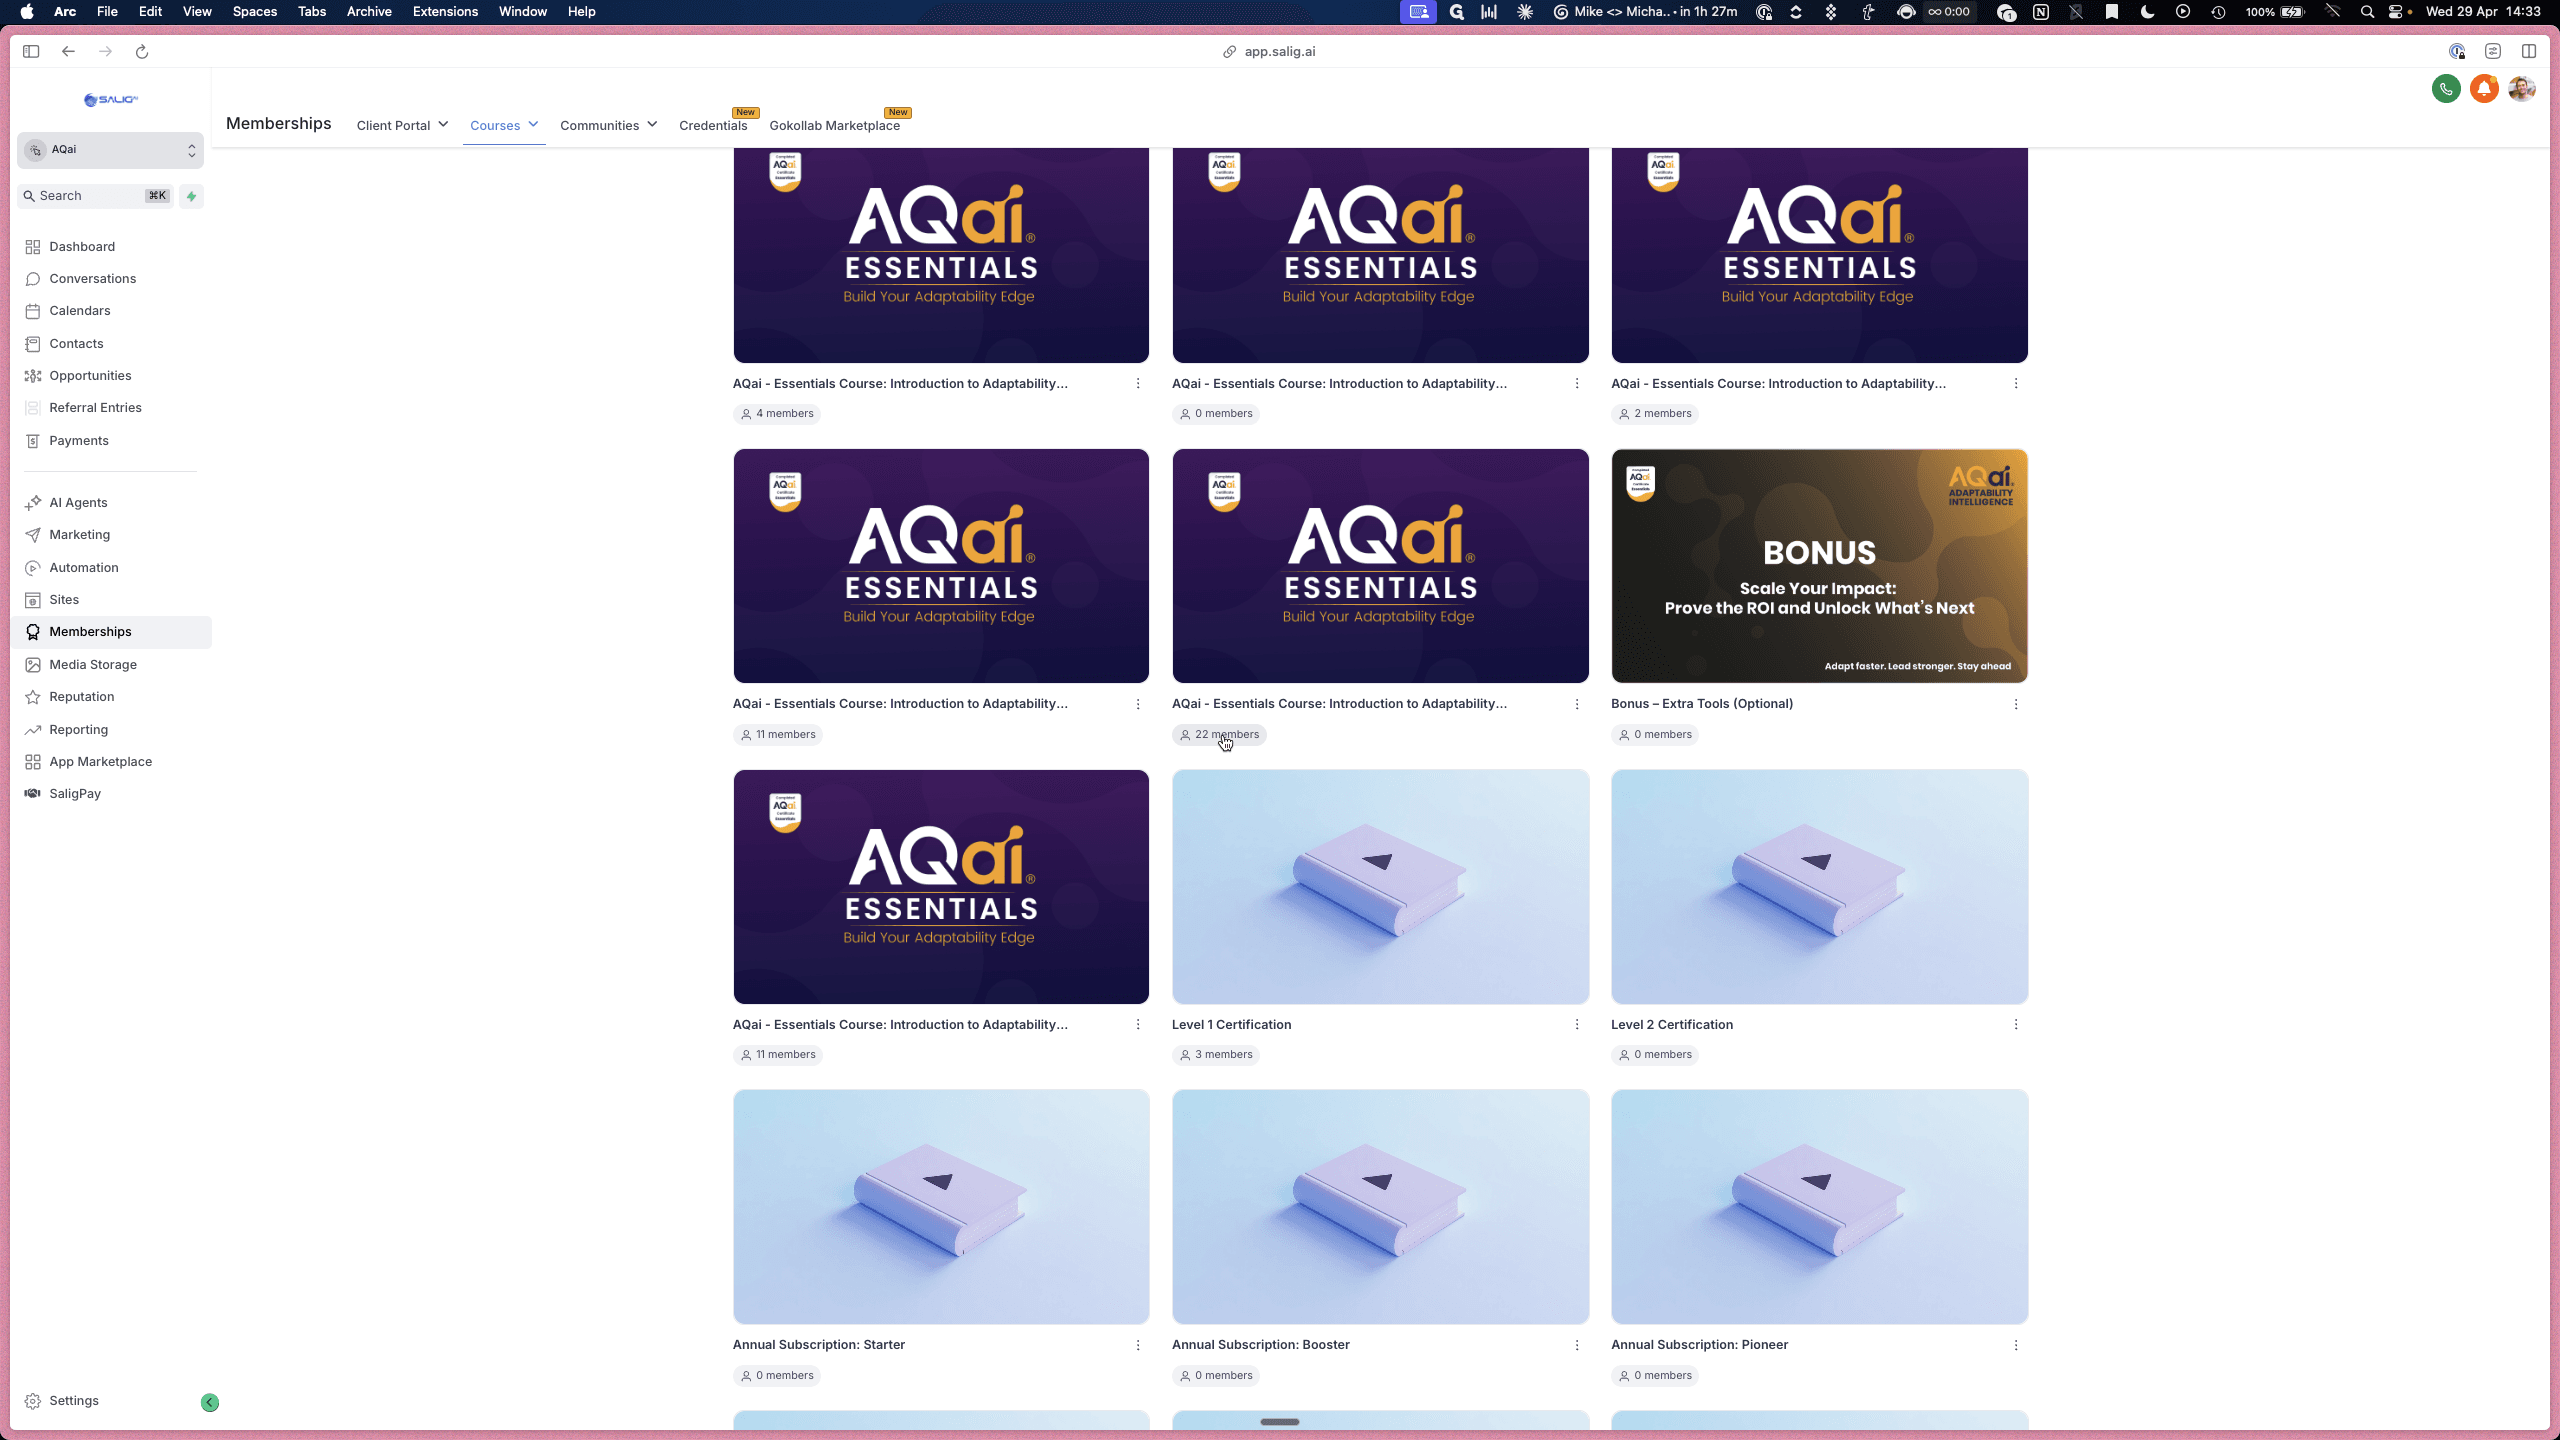Open the Automation sidebar item
The height and width of the screenshot is (1440, 2560).
(x=84, y=568)
